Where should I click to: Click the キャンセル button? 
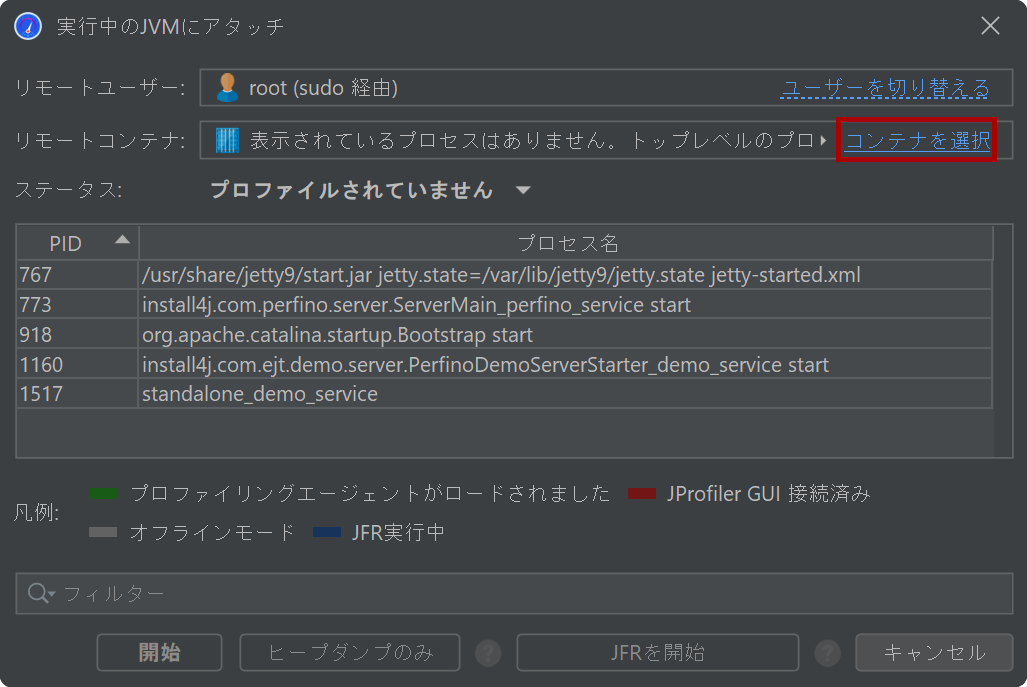tap(934, 652)
